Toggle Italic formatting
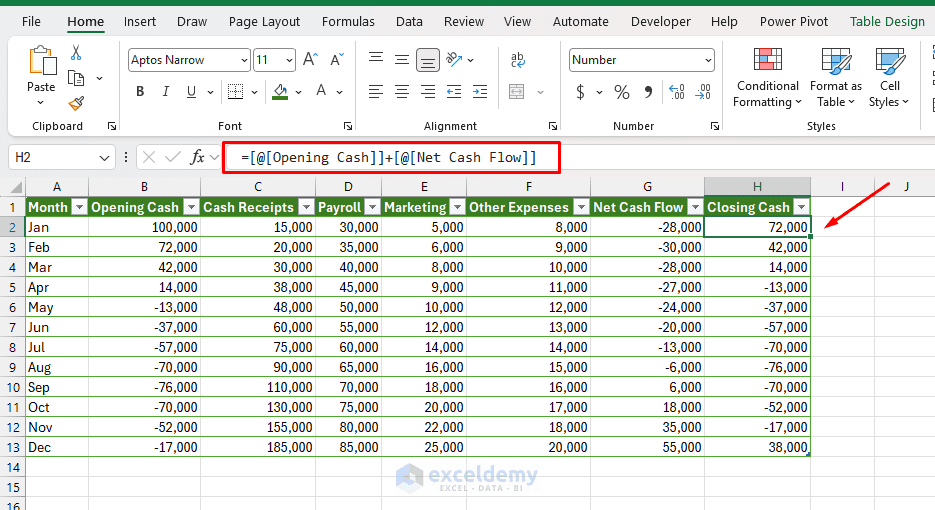The width and height of the screenshot is (935, 510). tap(165, 92)
